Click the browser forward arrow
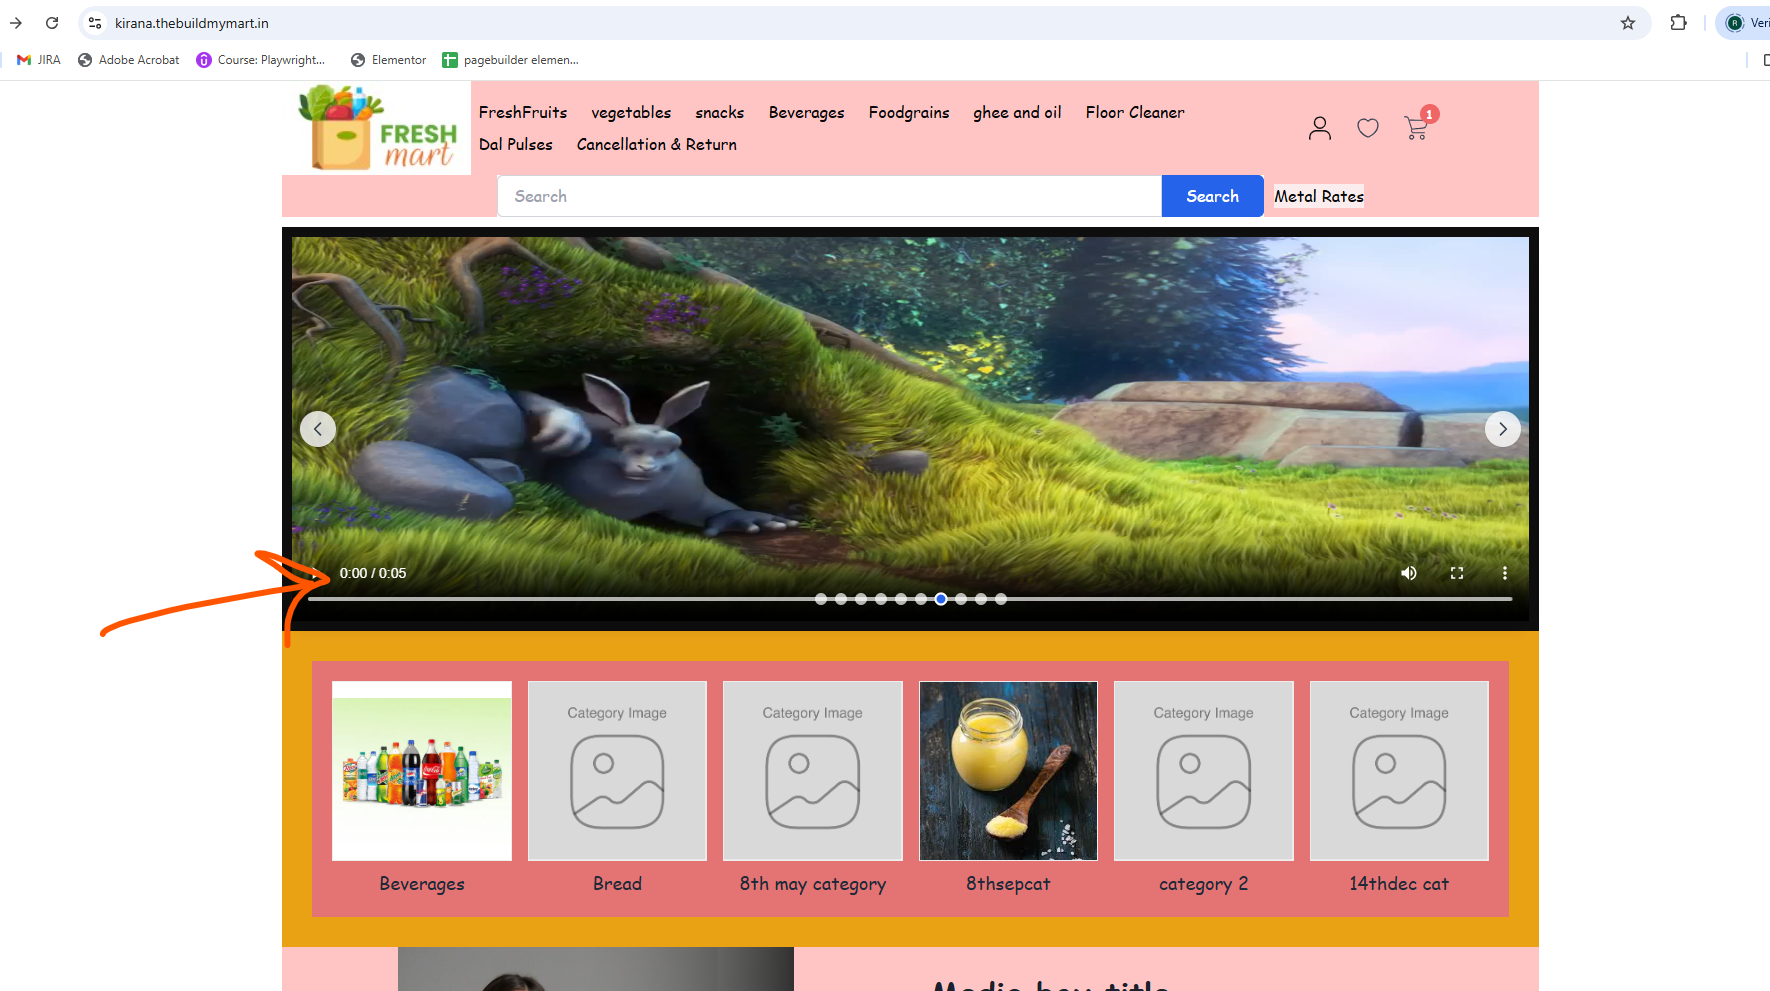The width and height of the screenshot is (1770, 991). pyautogui.click(x=16, y=23)
